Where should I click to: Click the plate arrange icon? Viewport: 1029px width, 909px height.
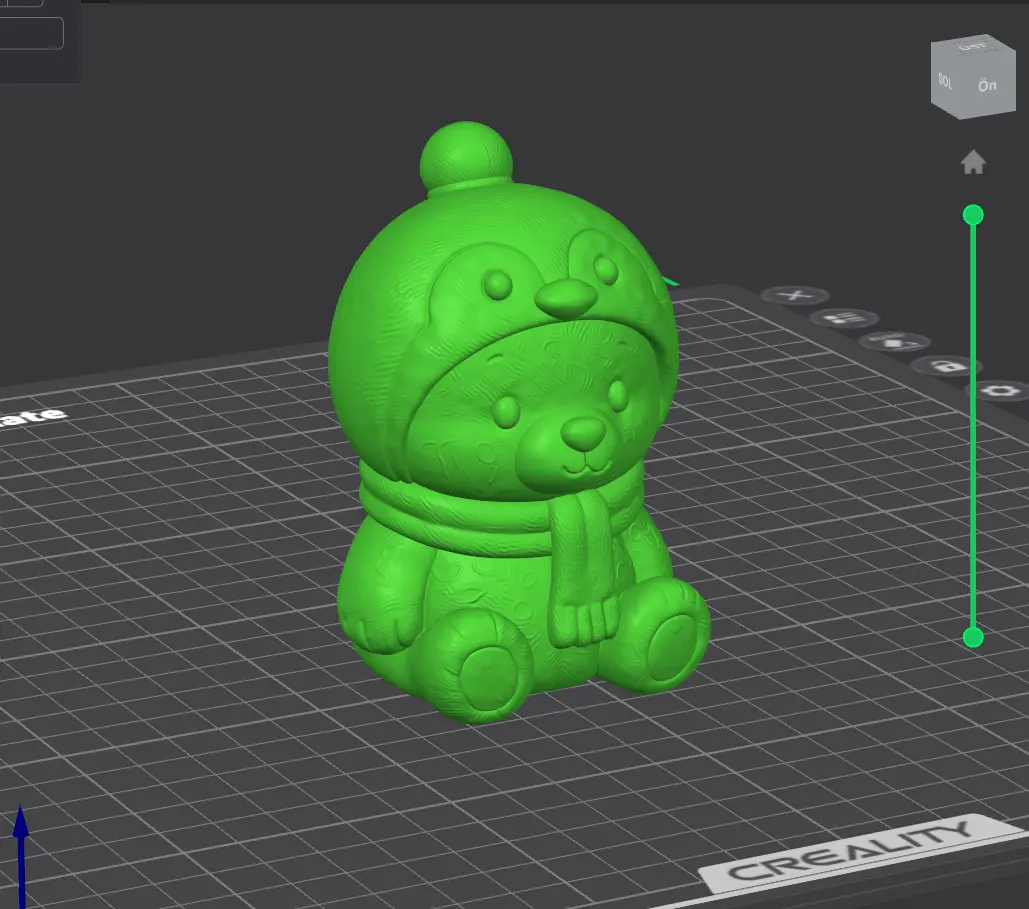pyautogui.click(x=843, y=319)
